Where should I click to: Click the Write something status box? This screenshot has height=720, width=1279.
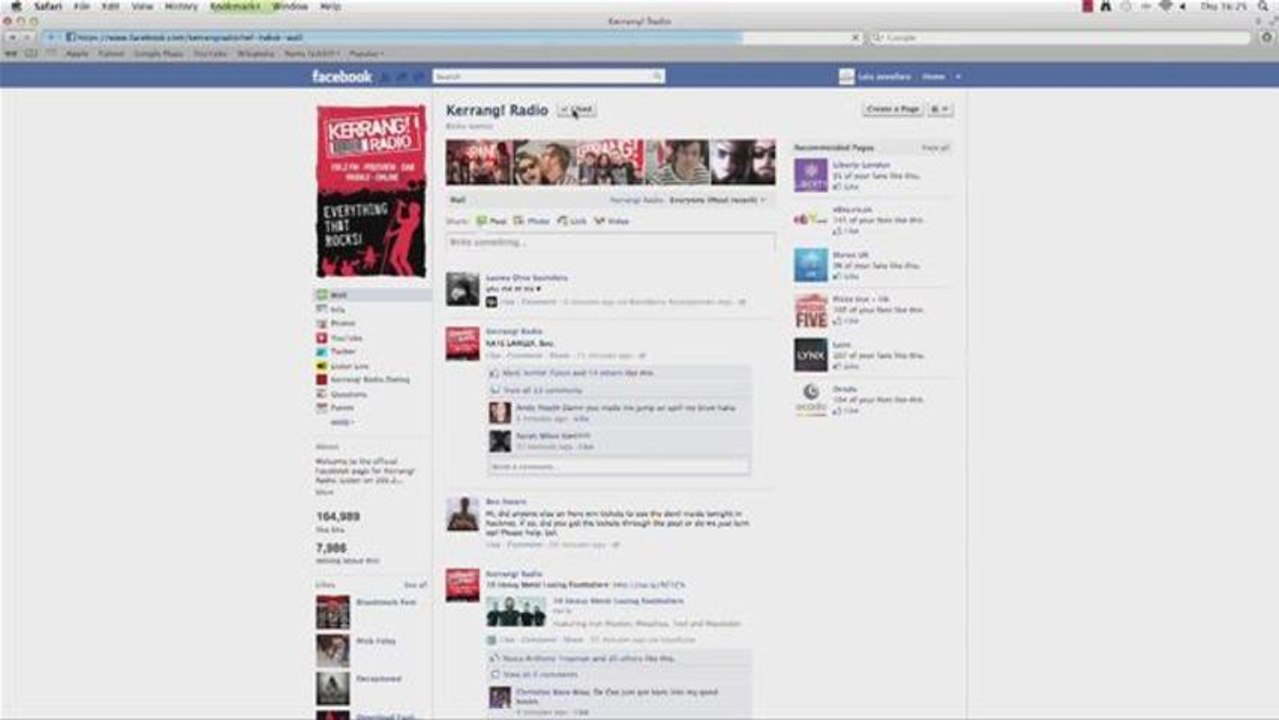[610, 243]
